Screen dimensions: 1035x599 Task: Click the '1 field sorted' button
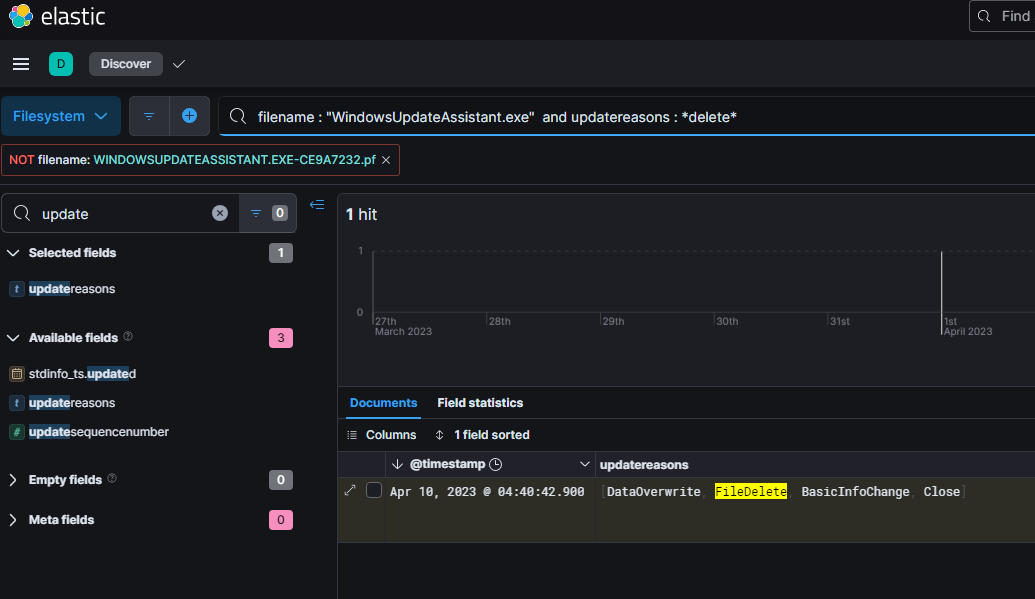[x=482, y=435]
